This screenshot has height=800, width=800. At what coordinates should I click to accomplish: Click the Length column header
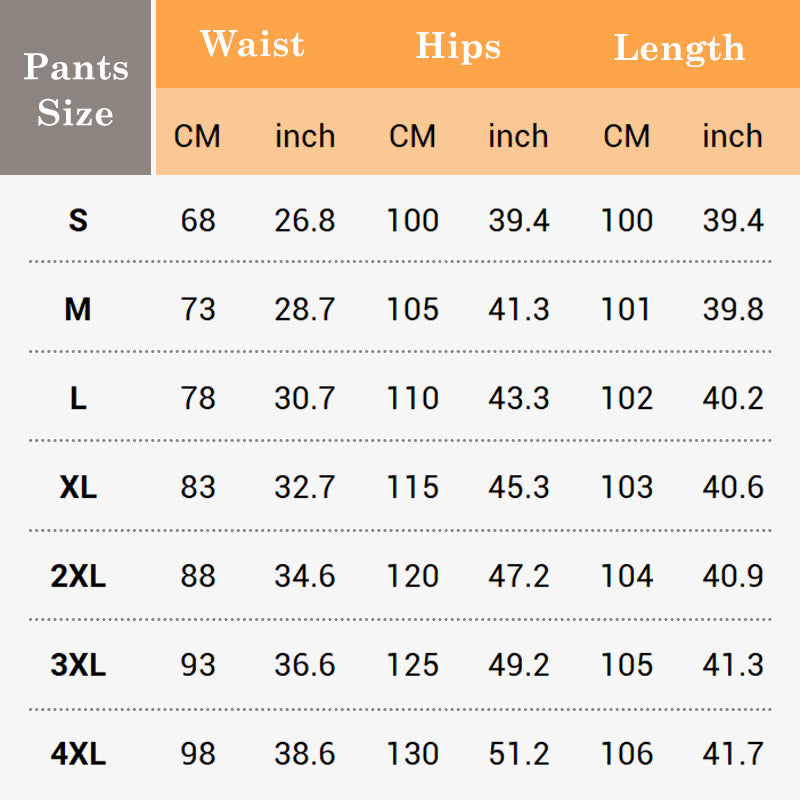click(x=679, y=48)
